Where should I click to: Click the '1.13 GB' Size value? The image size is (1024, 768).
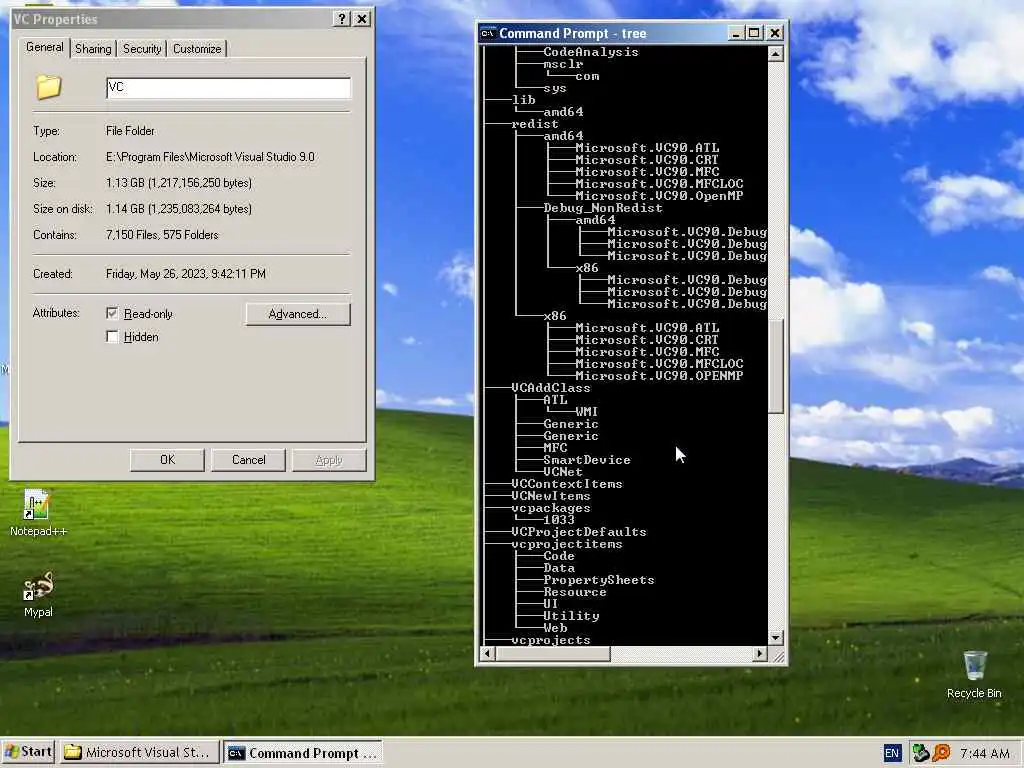(x=179, y=183)
